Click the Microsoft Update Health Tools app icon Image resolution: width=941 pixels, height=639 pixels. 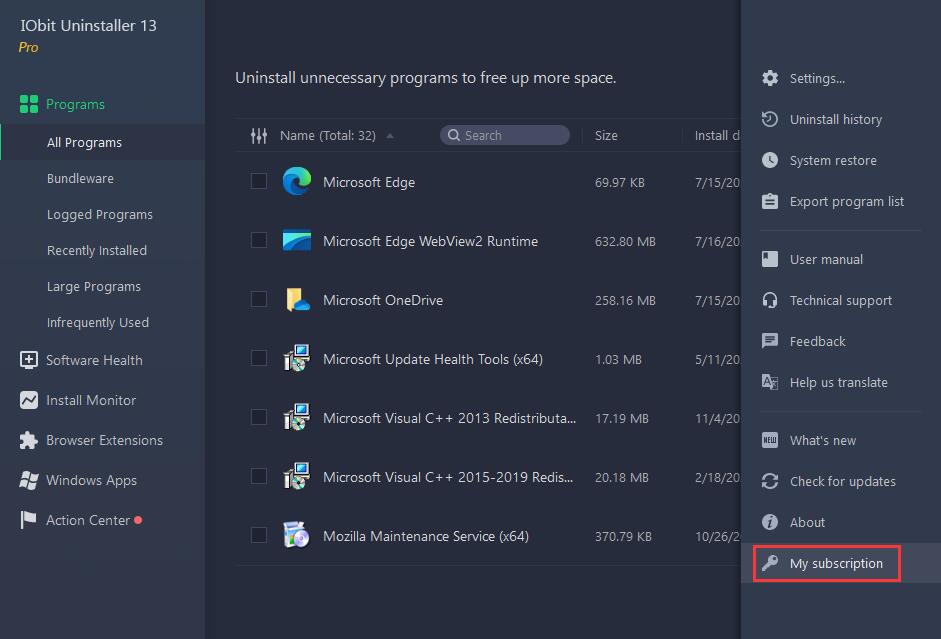coord(296,358)
